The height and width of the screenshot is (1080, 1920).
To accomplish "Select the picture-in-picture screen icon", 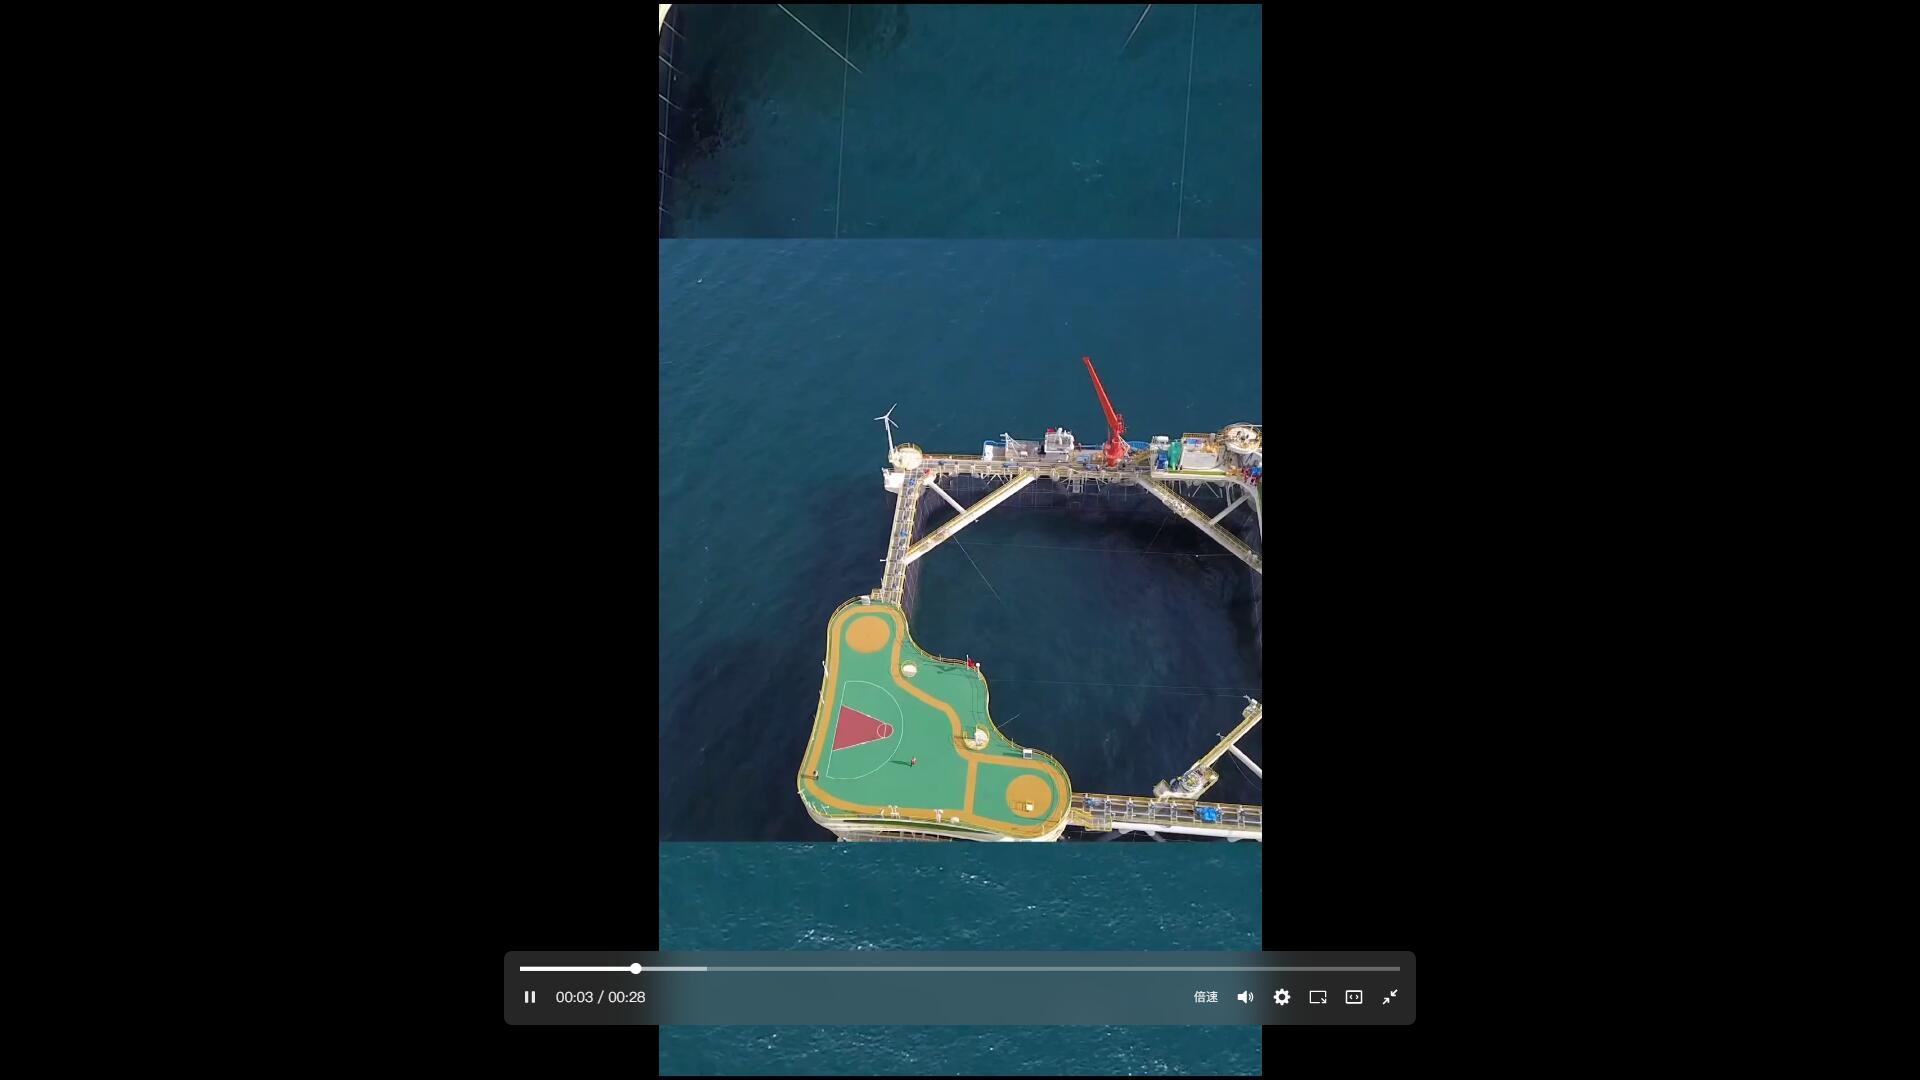I will (x=1316, y=997).
